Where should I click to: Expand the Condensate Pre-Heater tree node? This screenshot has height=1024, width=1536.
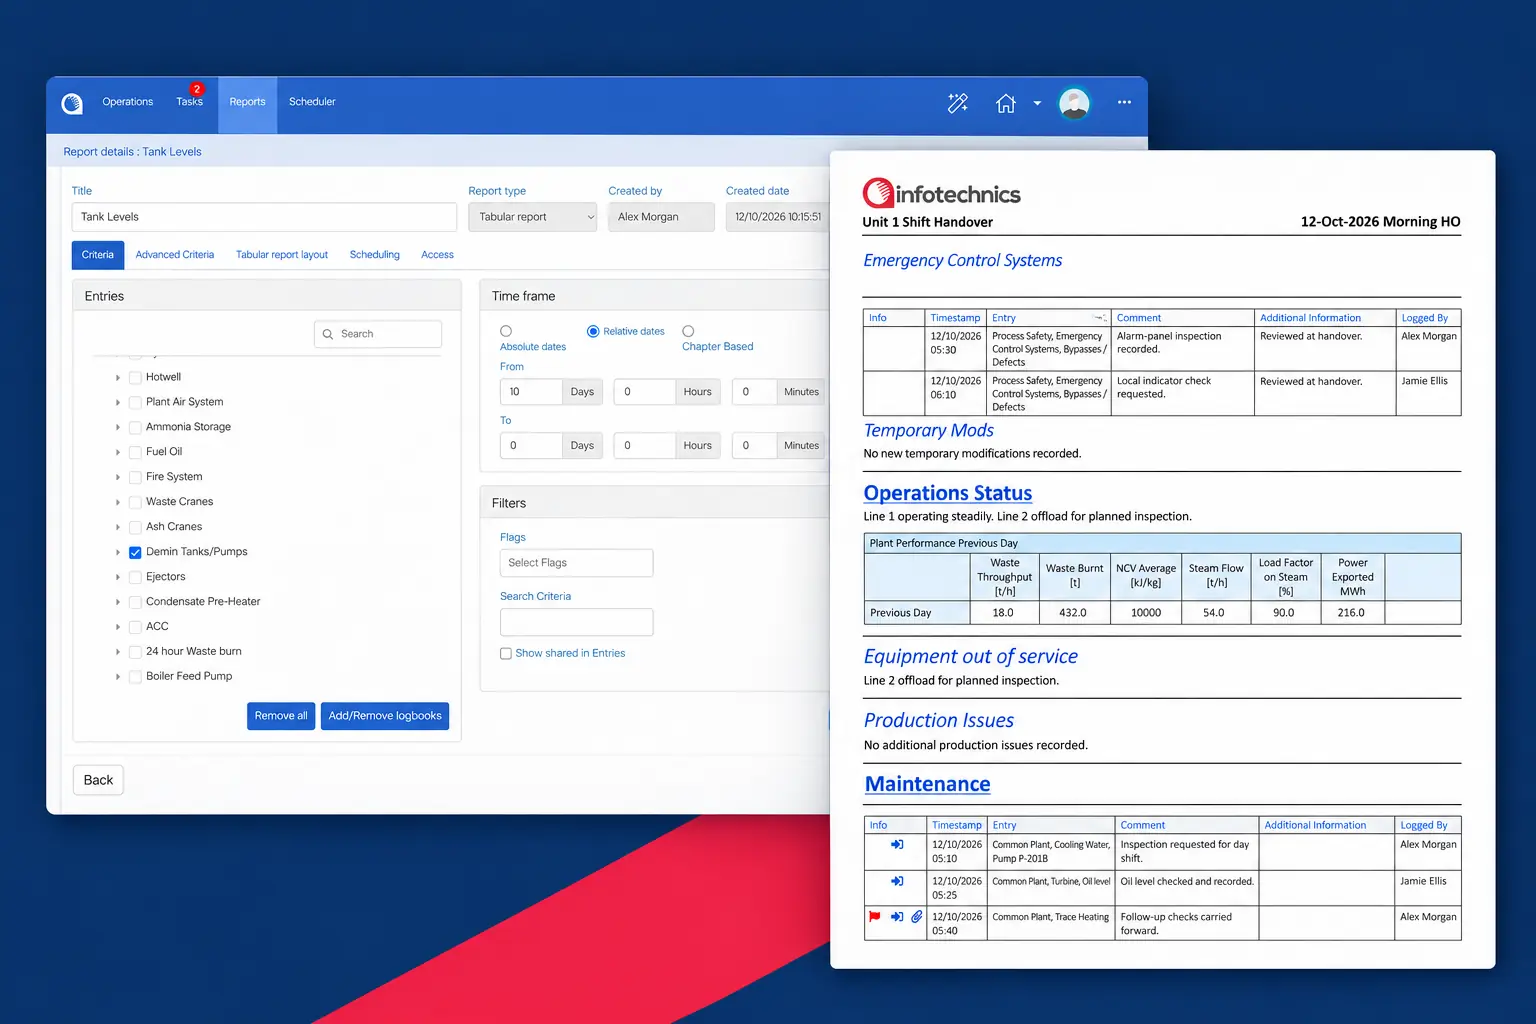(118, 603)
